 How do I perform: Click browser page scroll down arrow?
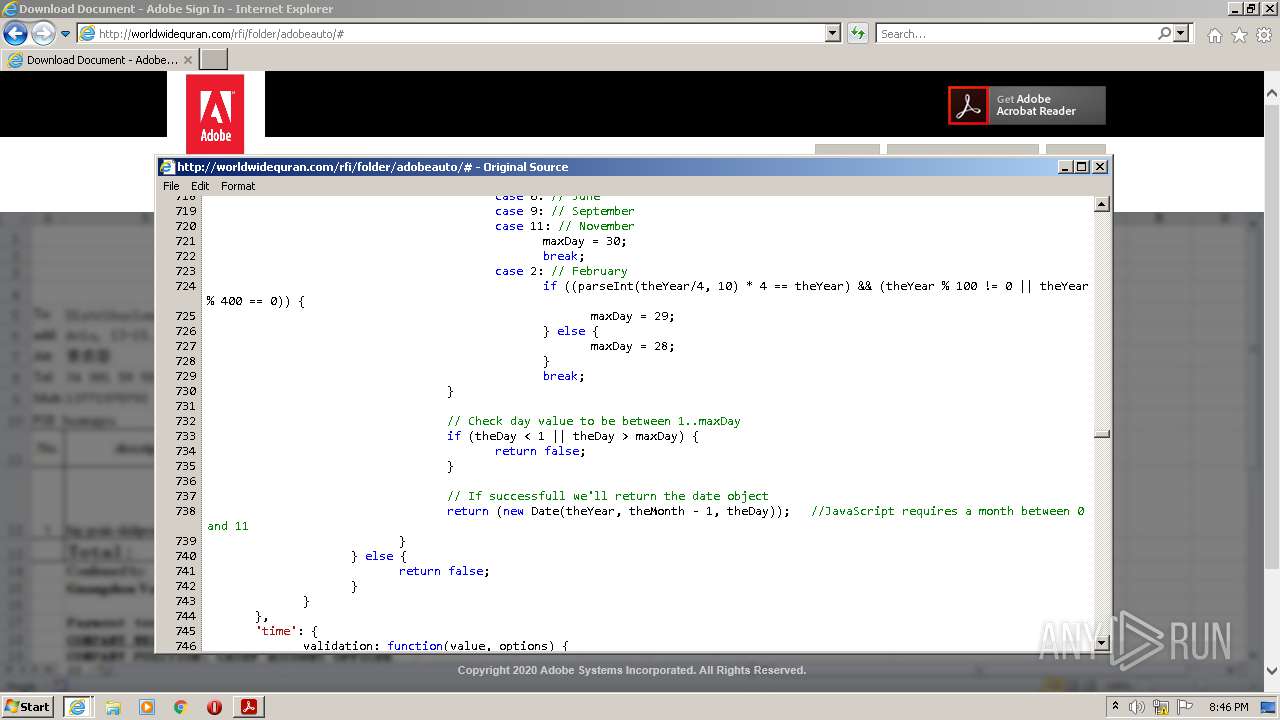click(1271, 671)
